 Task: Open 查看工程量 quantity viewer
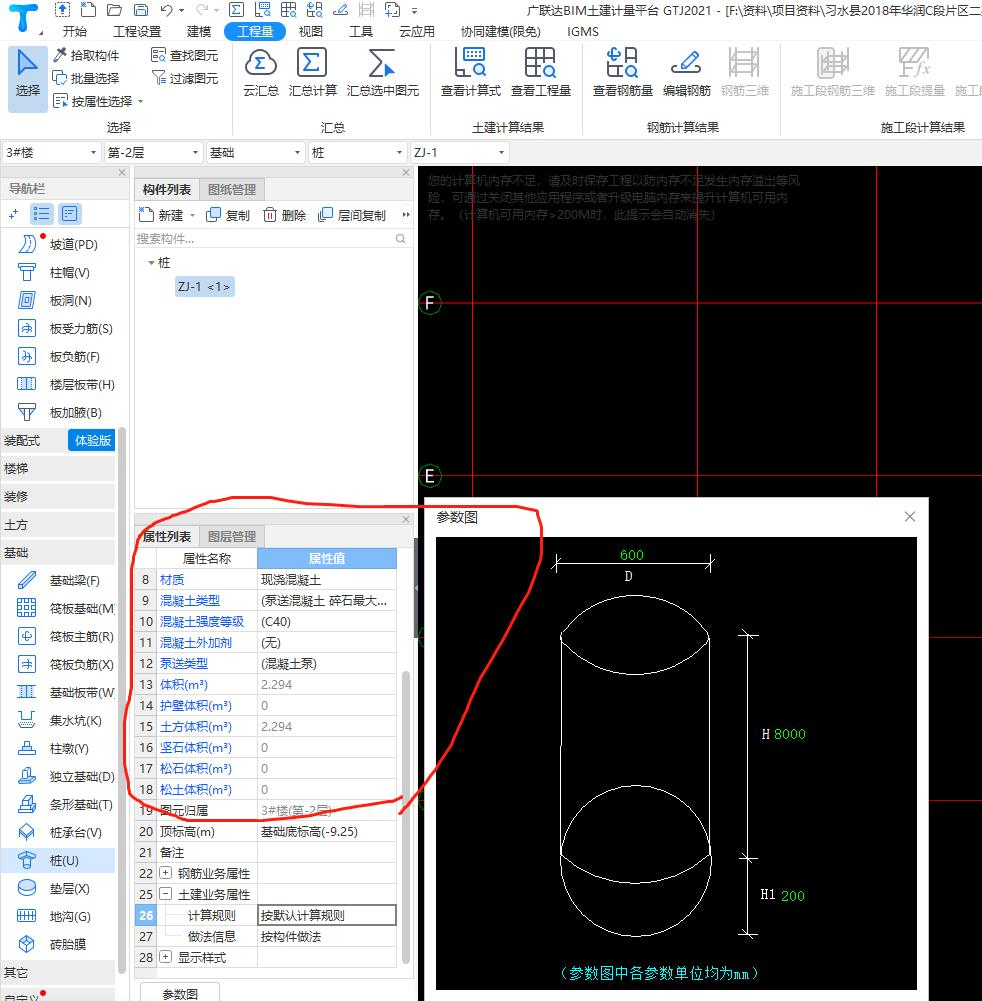click(541, 72)
